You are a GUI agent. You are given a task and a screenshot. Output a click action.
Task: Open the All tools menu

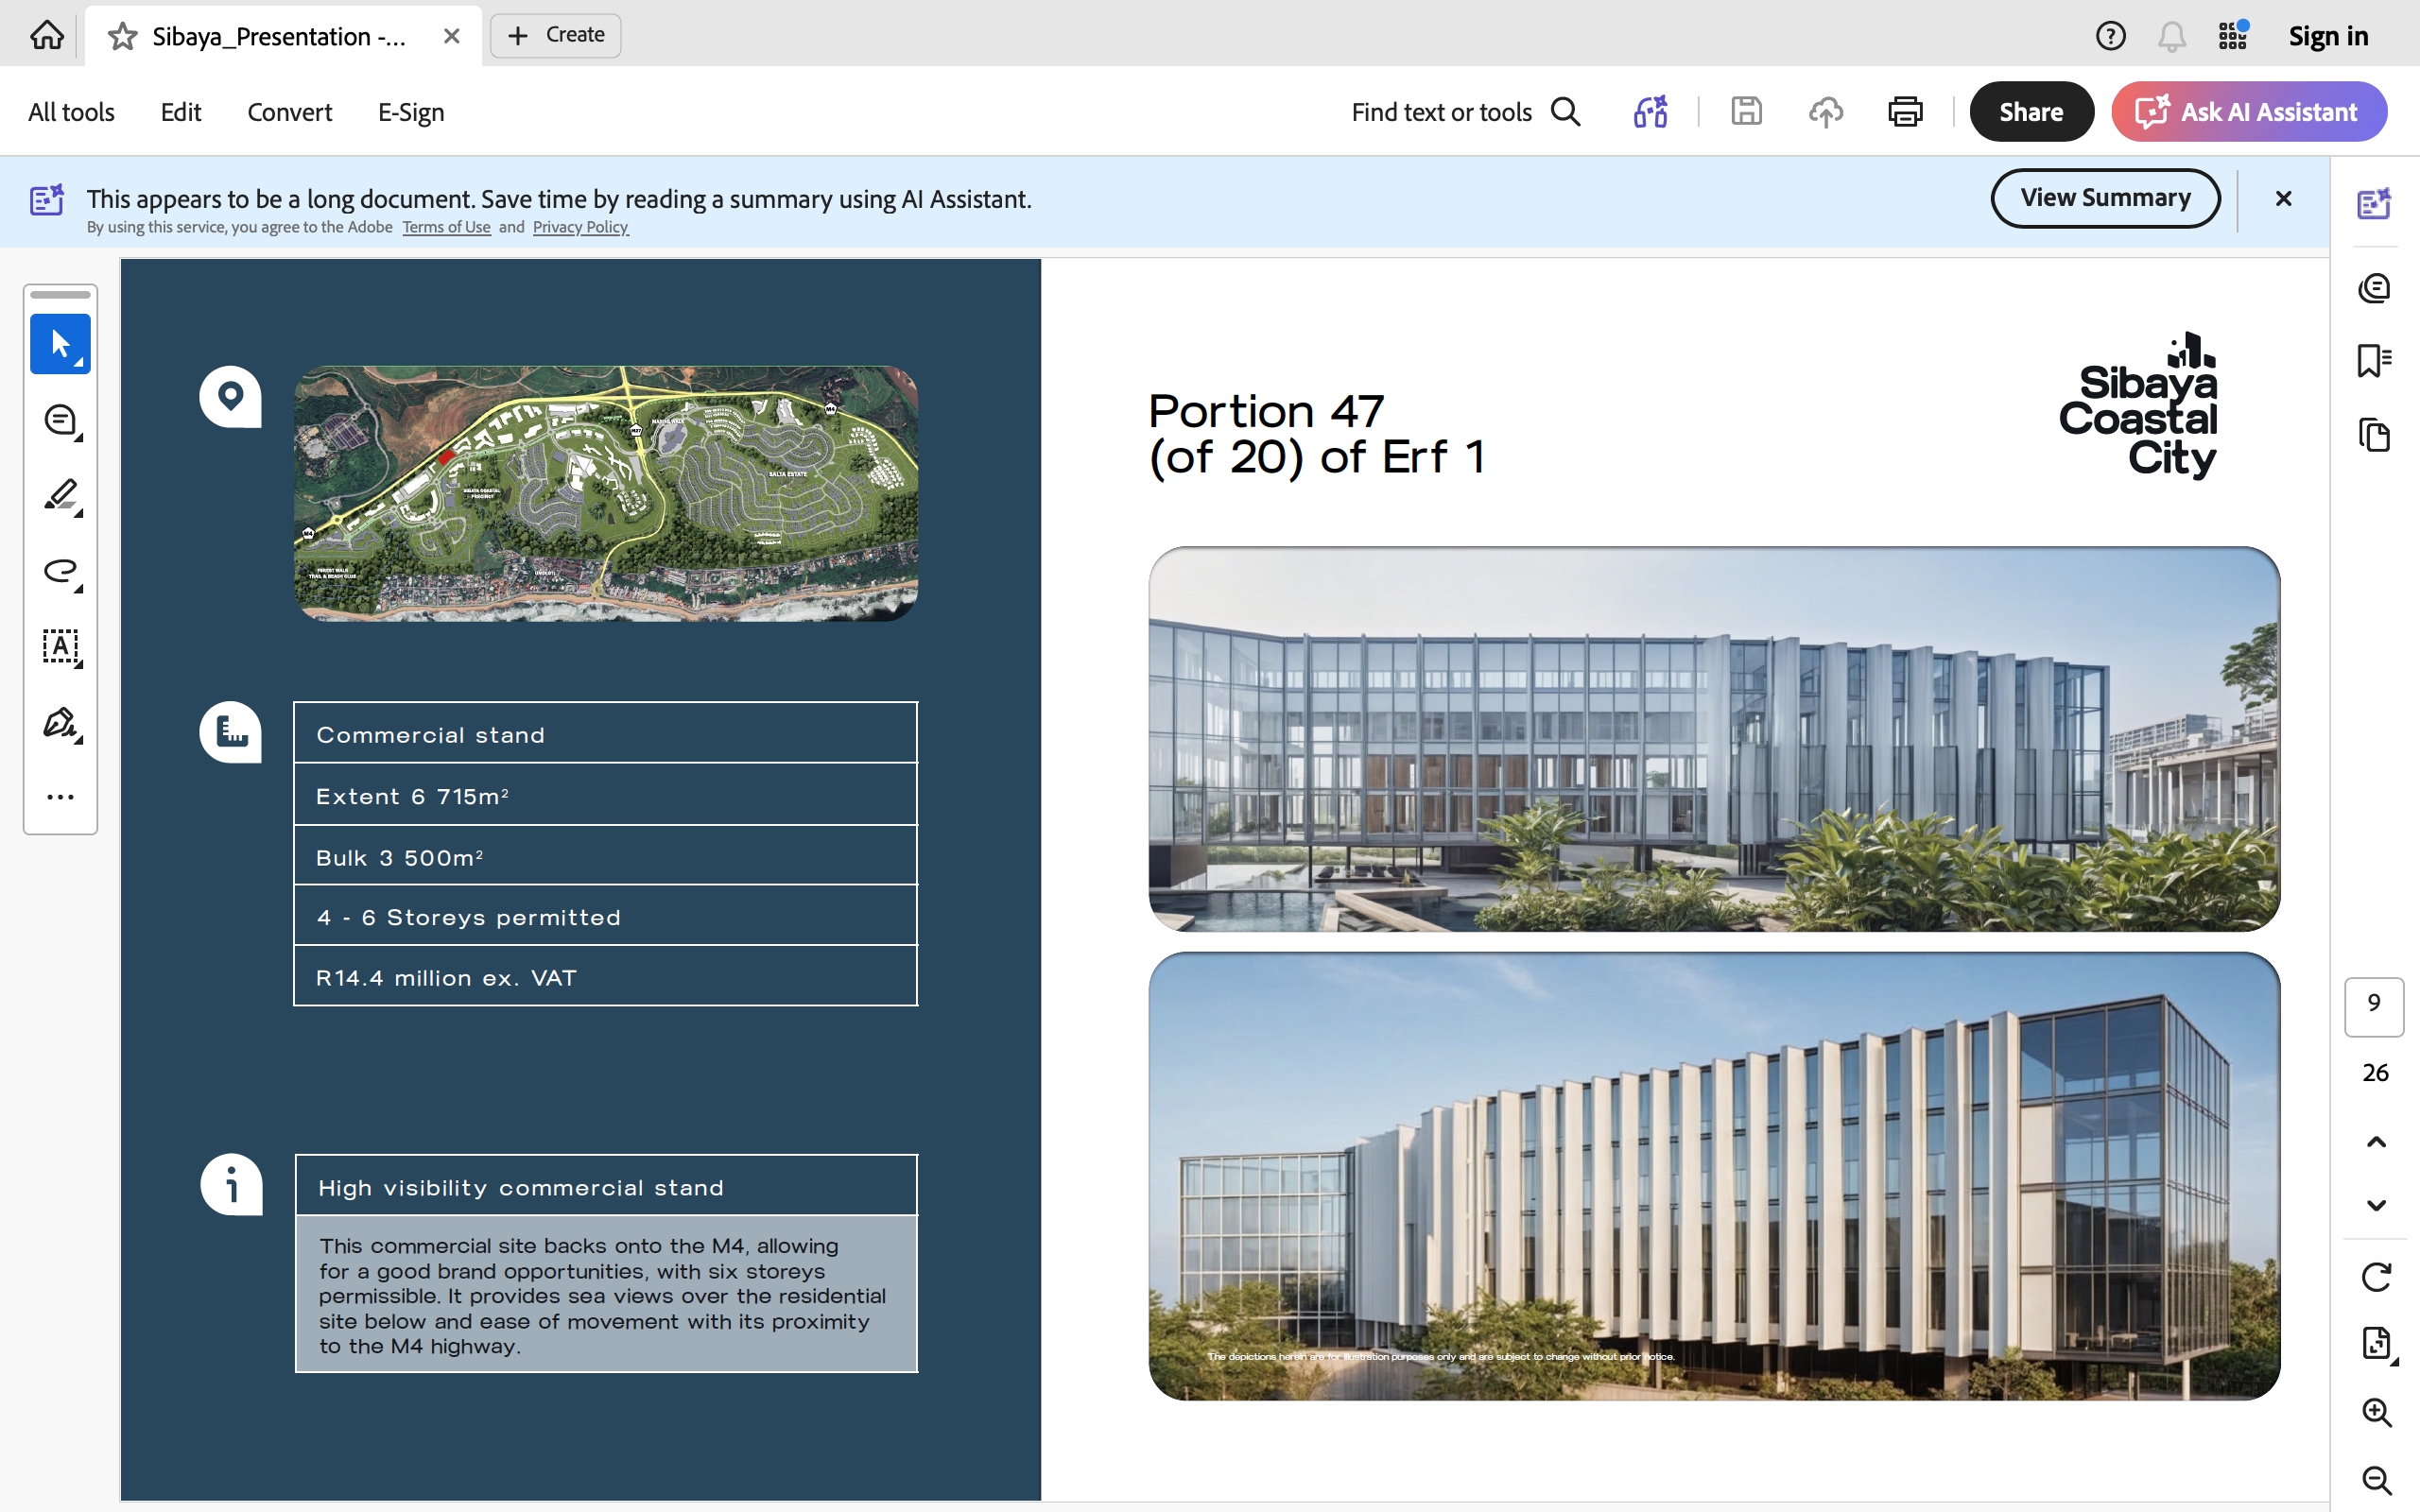(x=71, y=112)
